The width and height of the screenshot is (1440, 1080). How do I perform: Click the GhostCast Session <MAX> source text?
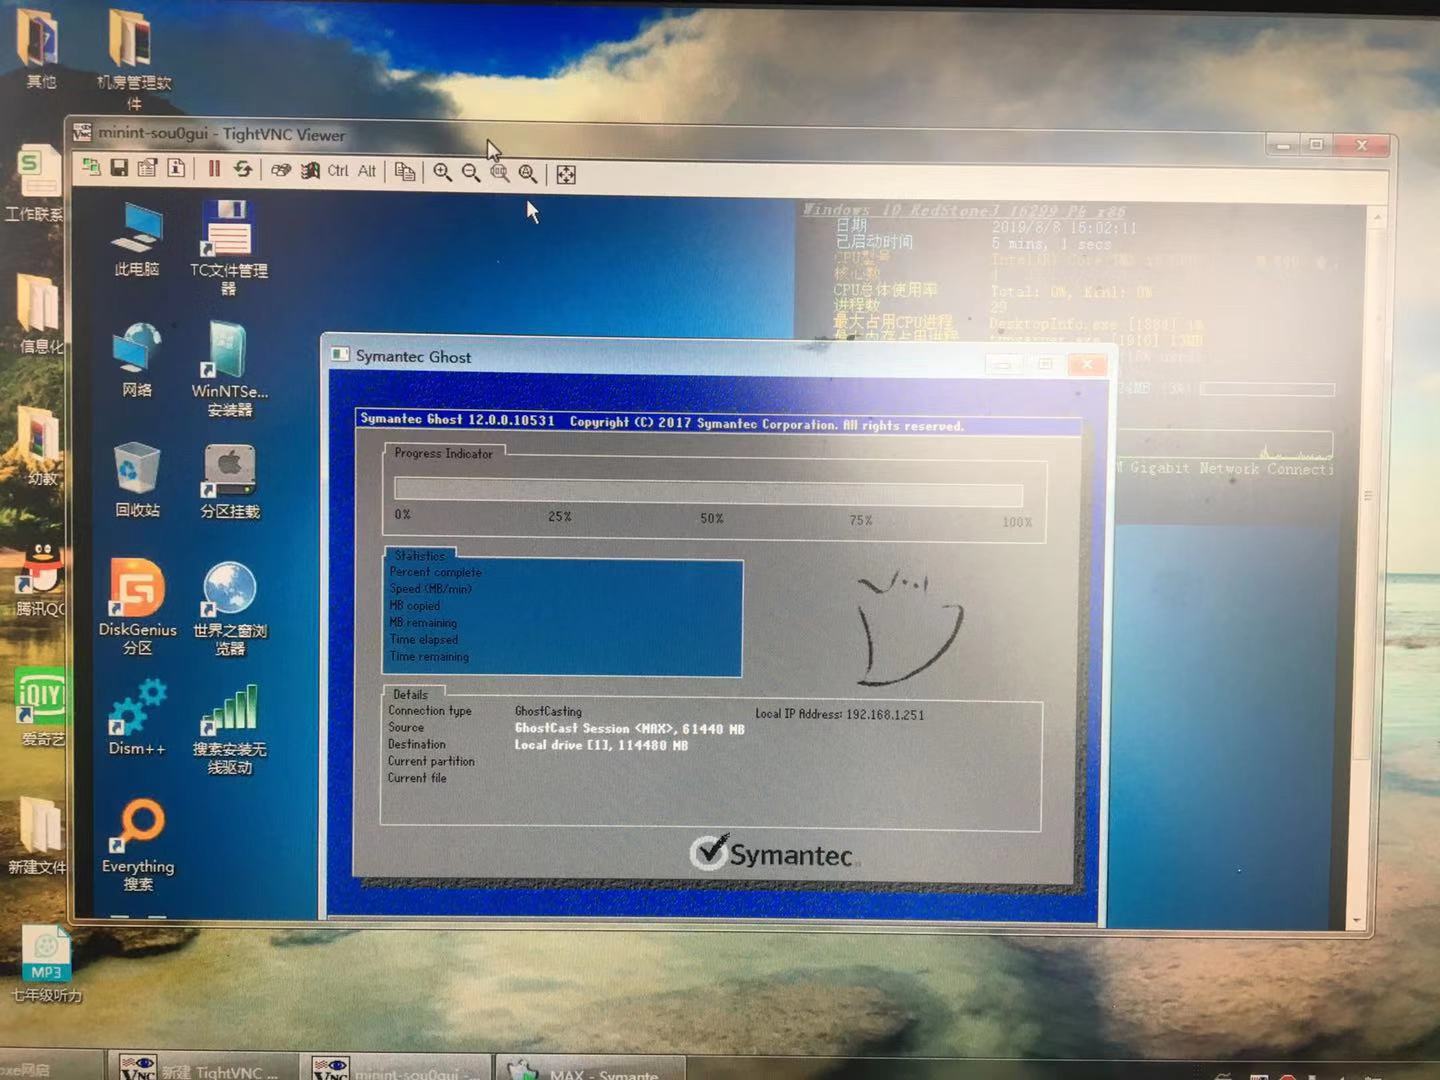tap(630, 729)
